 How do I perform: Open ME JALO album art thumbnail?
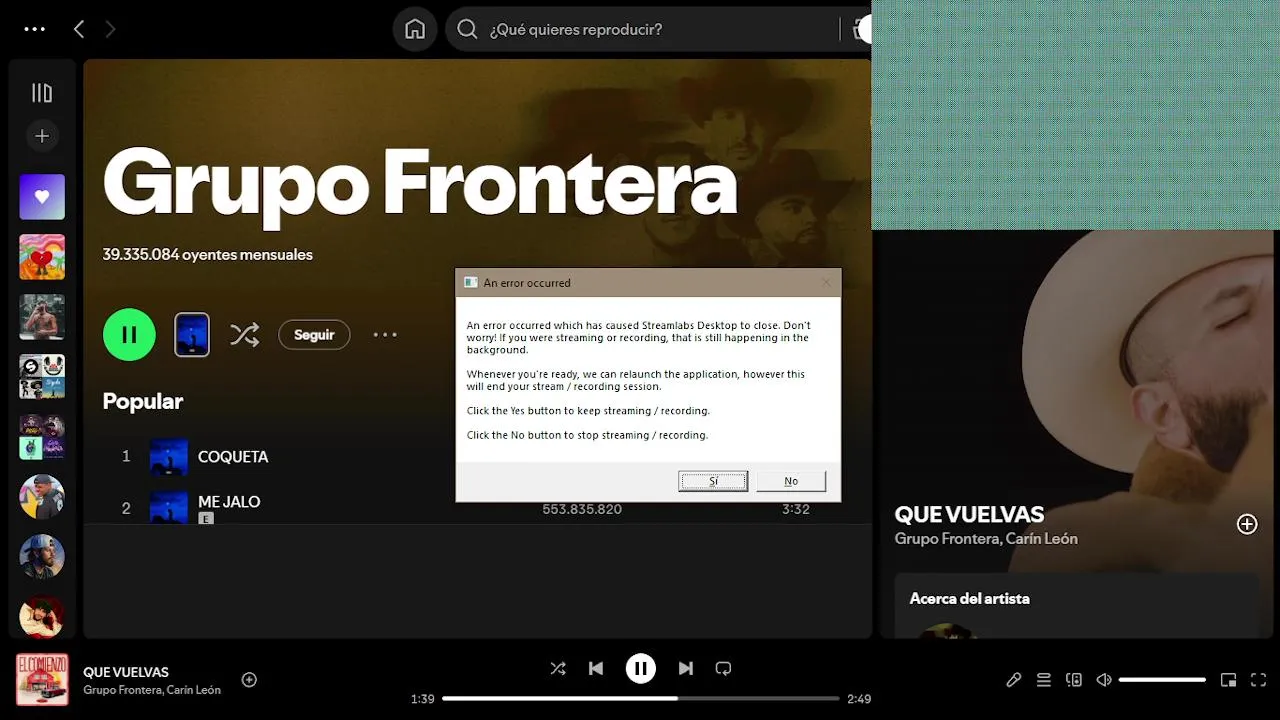[169, 505]
